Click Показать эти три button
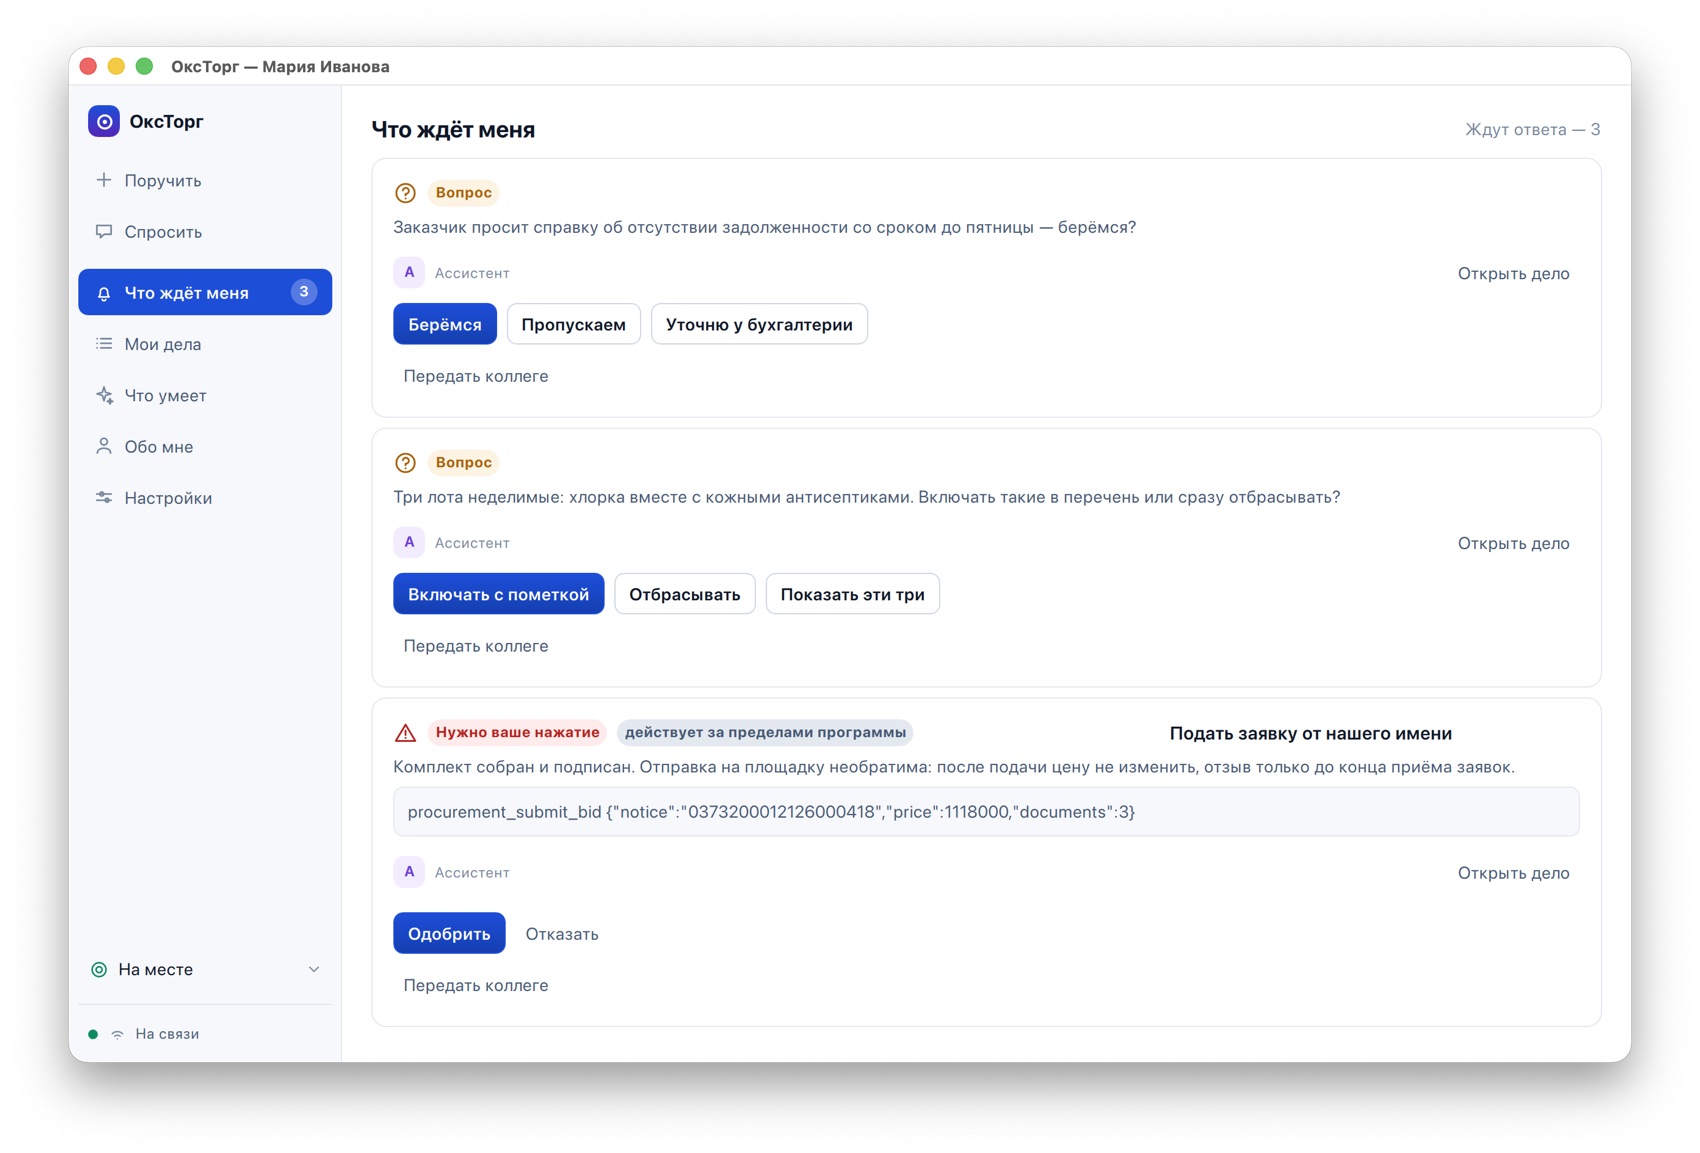The width and height of the screenshot is (1700, 1153). [x=852, y=594]
